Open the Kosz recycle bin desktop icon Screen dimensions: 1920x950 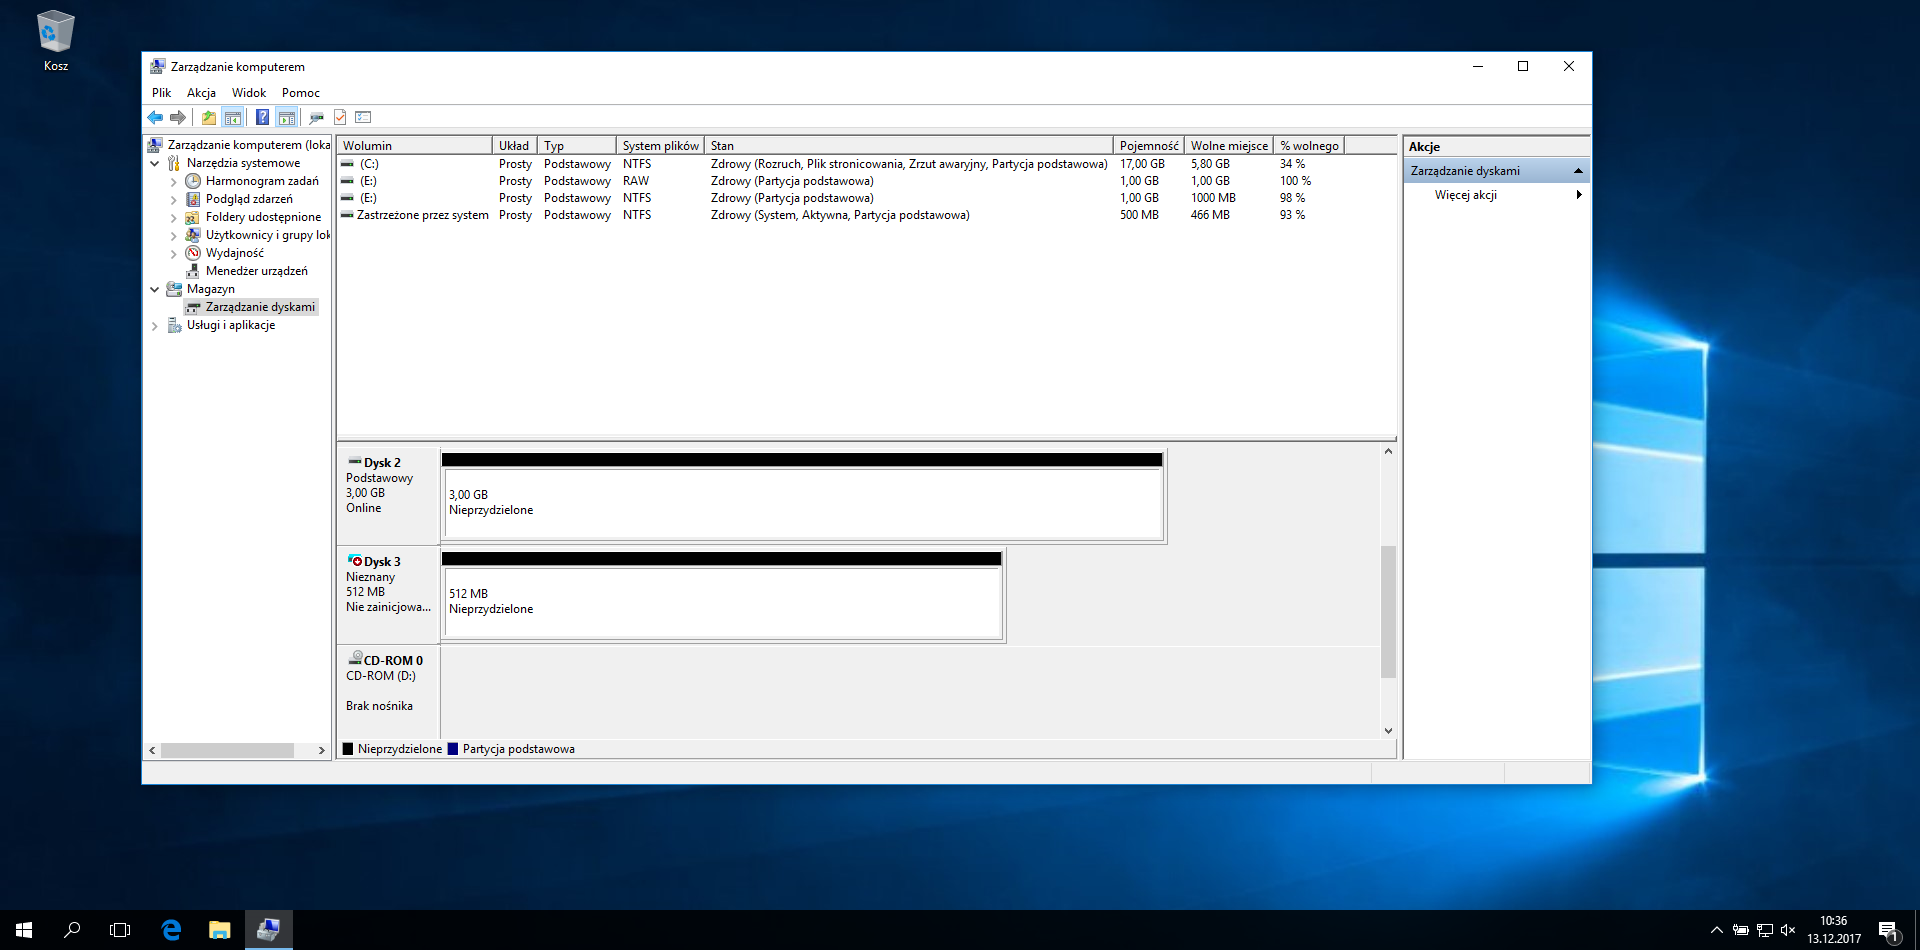(x=56, y=41)
